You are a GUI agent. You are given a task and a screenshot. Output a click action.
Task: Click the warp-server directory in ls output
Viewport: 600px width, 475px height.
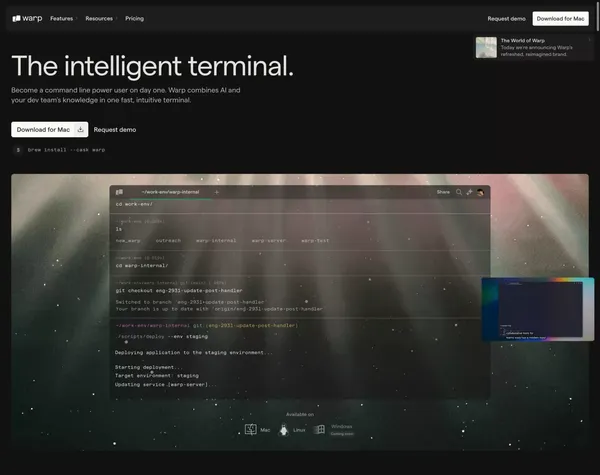269,241
